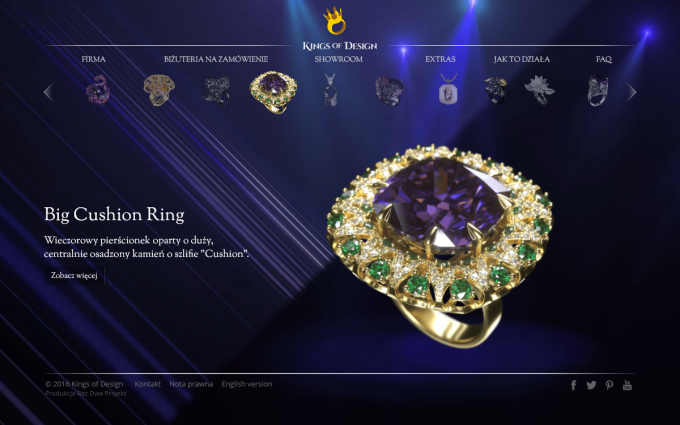Go to the SHOWROOM menu item
This screenshot has width=680, height=425.
(x=338, y=59)
